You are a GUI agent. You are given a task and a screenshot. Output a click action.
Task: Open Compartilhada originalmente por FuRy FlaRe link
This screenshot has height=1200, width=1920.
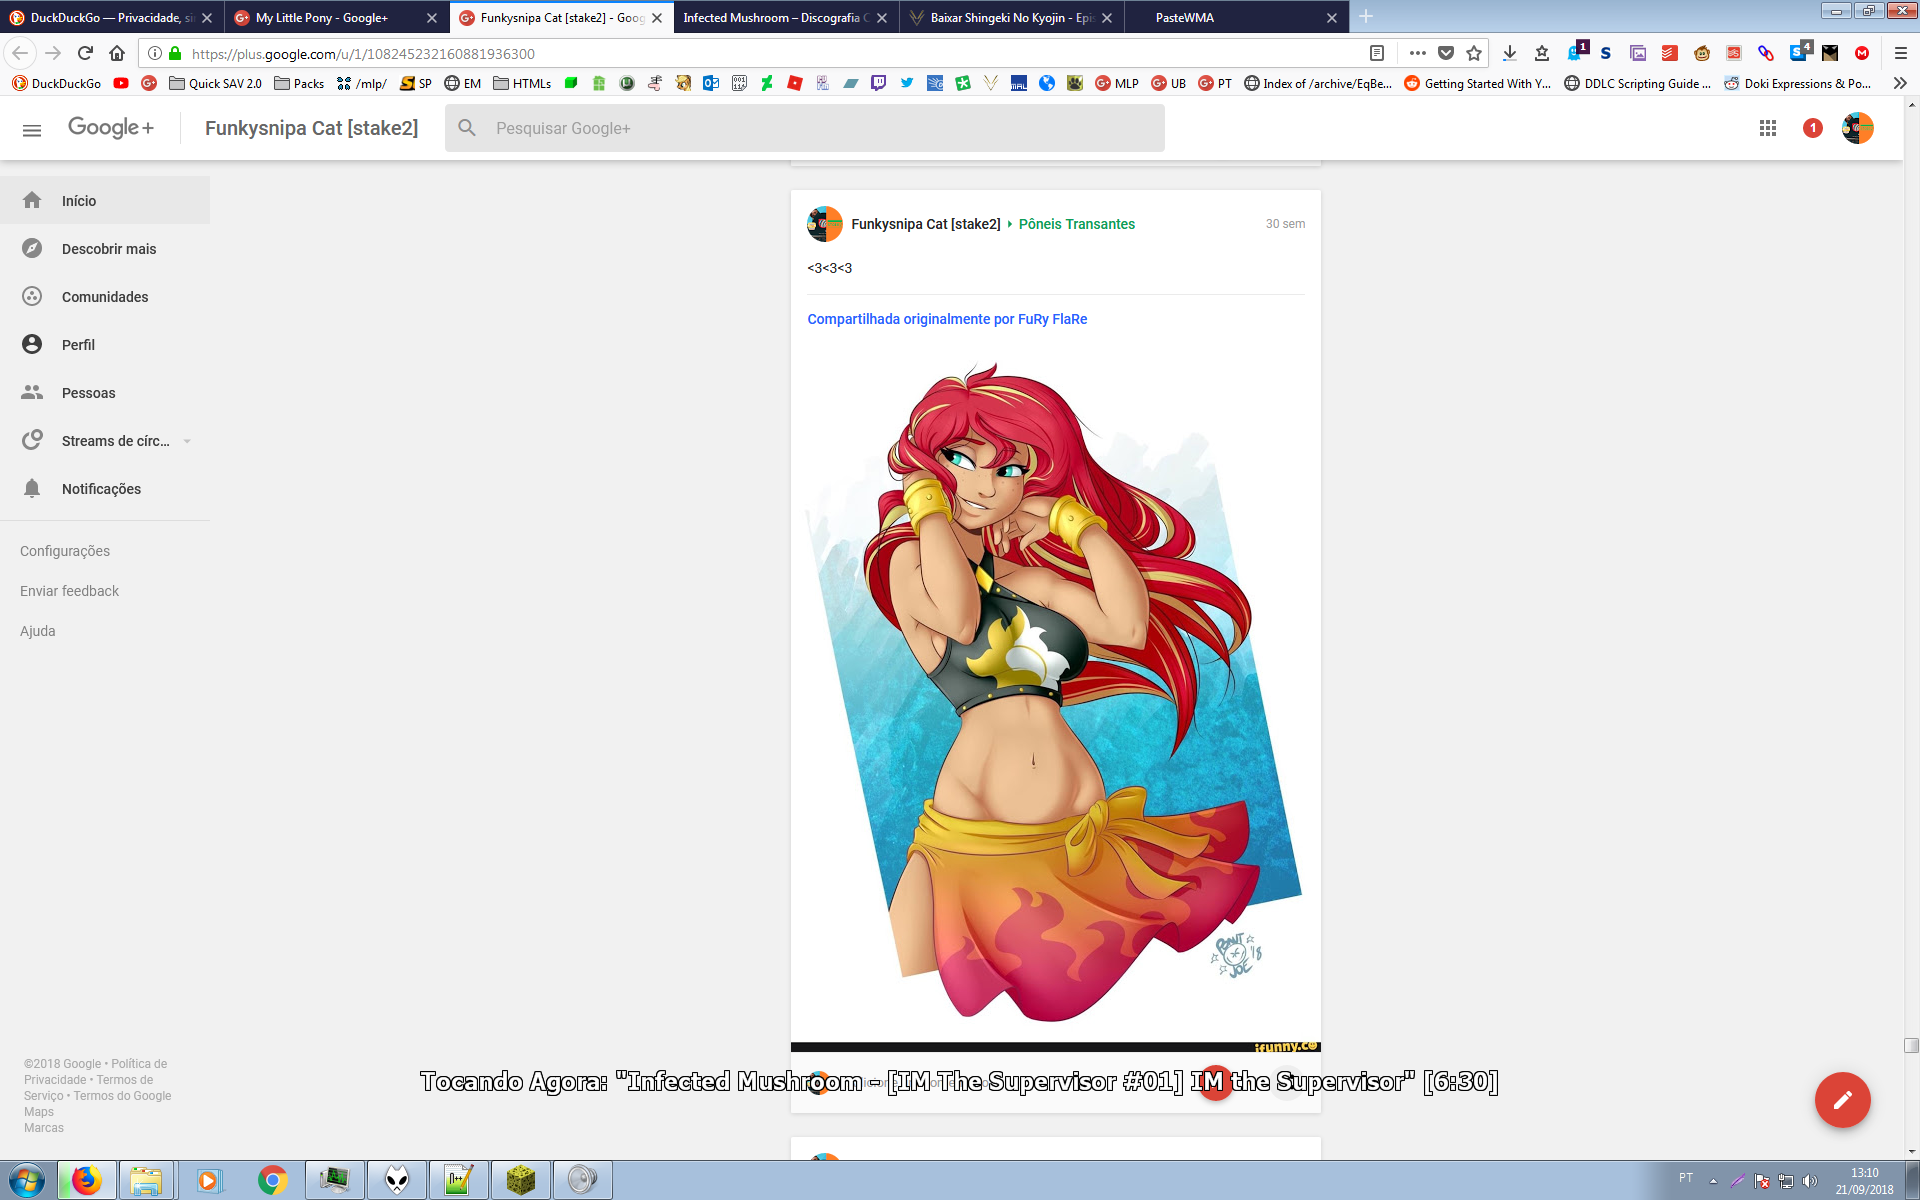pyautogui.click(x=946, y=319)
